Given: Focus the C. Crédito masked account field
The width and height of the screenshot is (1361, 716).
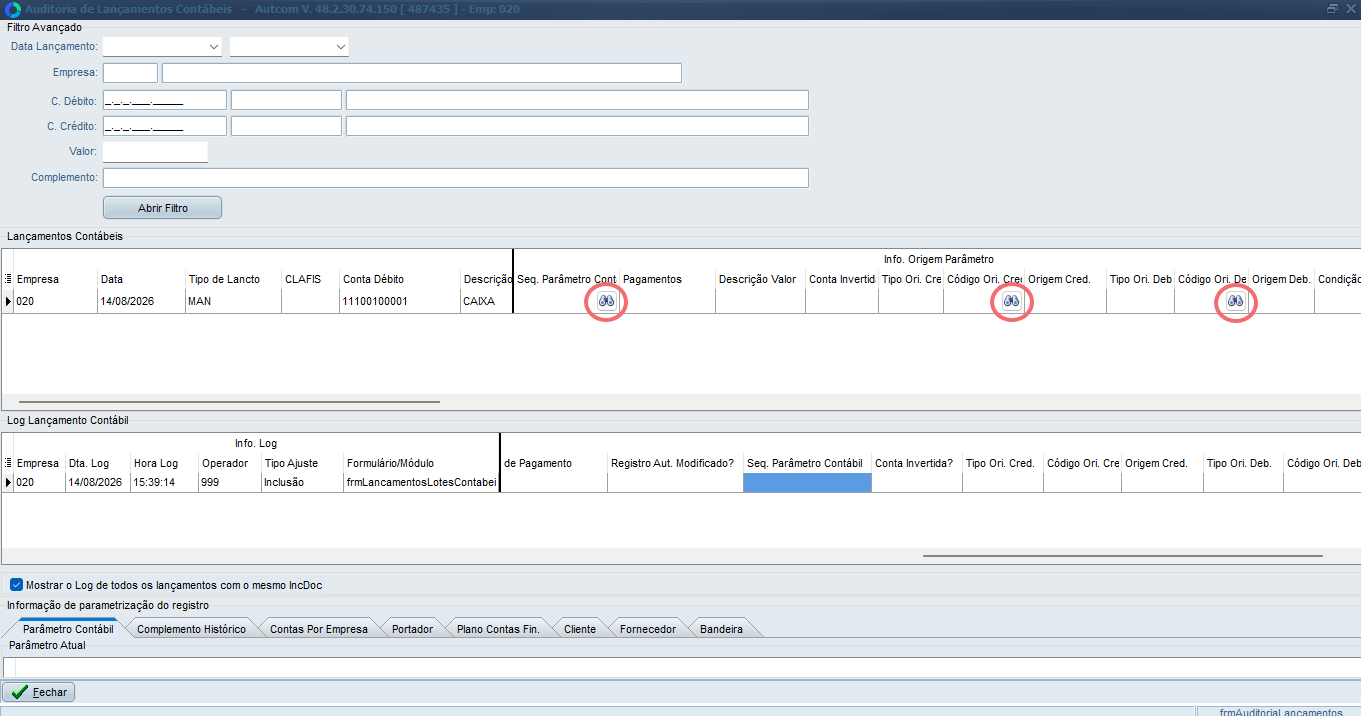Looking at the screenshot, I should [x=165, y=126].
